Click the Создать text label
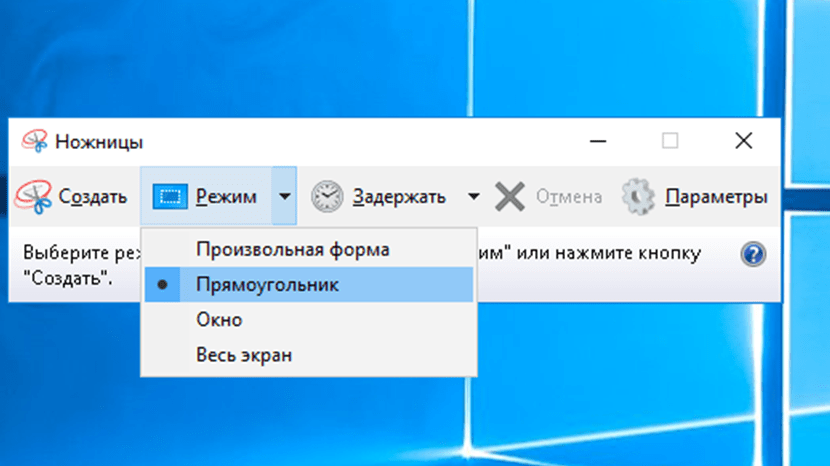This screenshot has height=466, width=830. pos(93,196)
